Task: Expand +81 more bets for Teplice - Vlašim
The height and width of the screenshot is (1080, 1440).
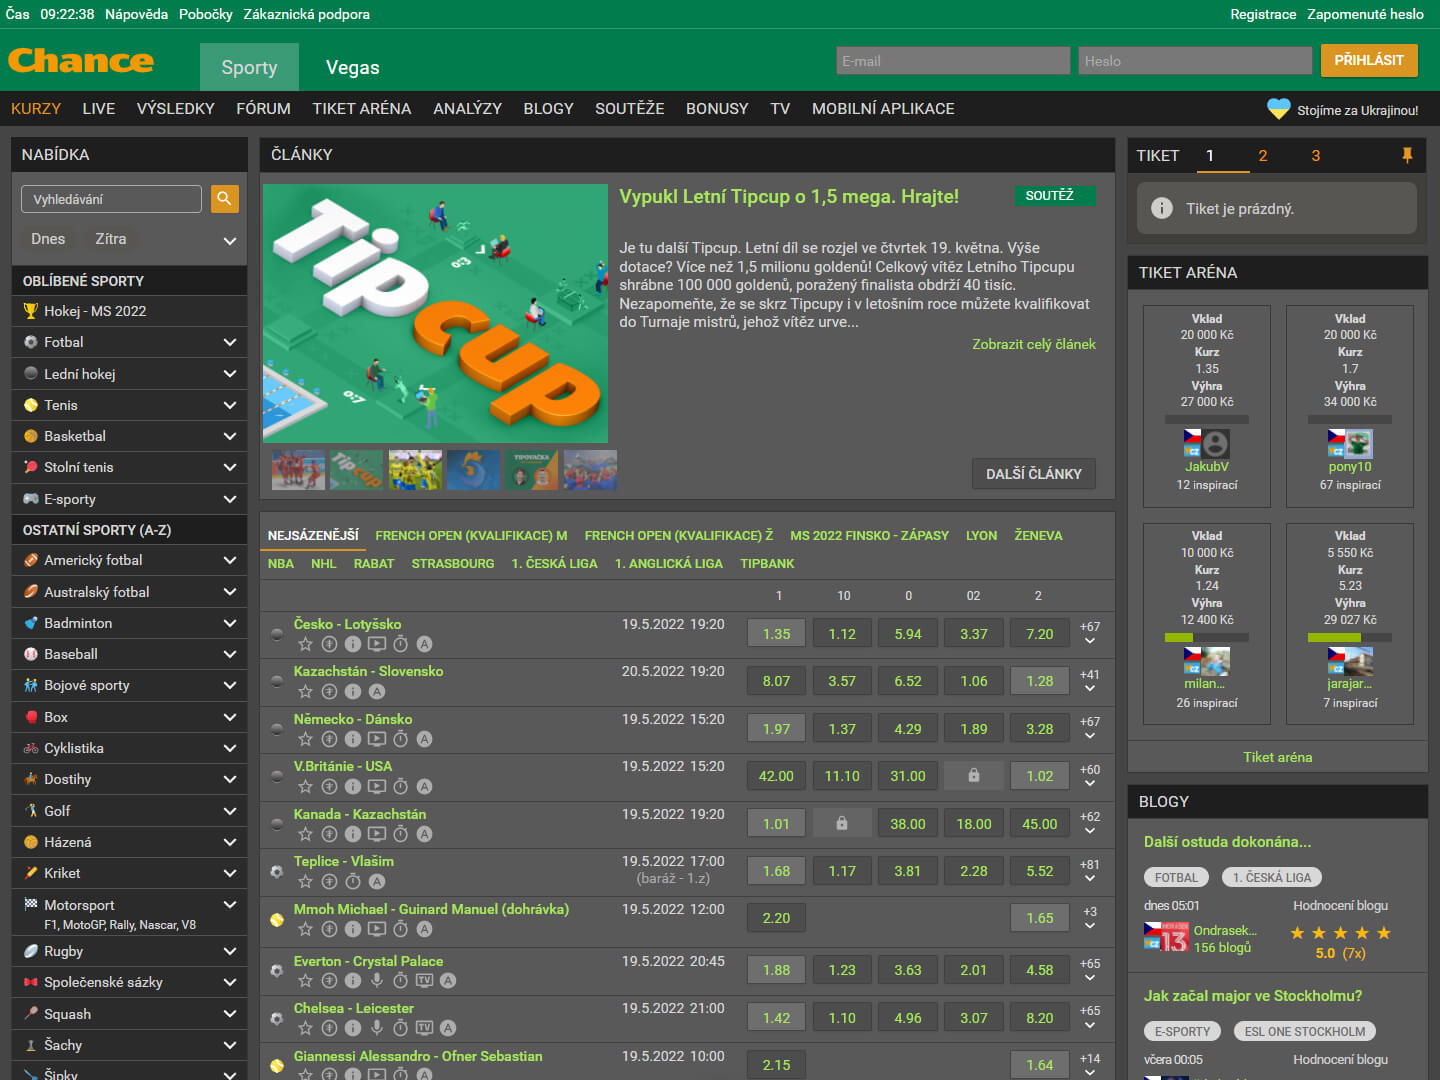Action: point(1090,871)
